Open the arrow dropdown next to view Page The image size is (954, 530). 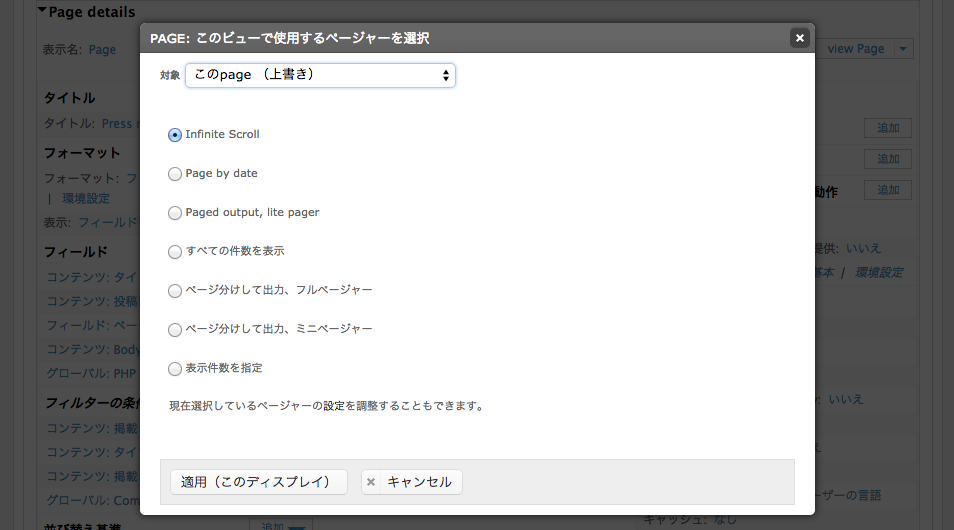click(903, 49)
